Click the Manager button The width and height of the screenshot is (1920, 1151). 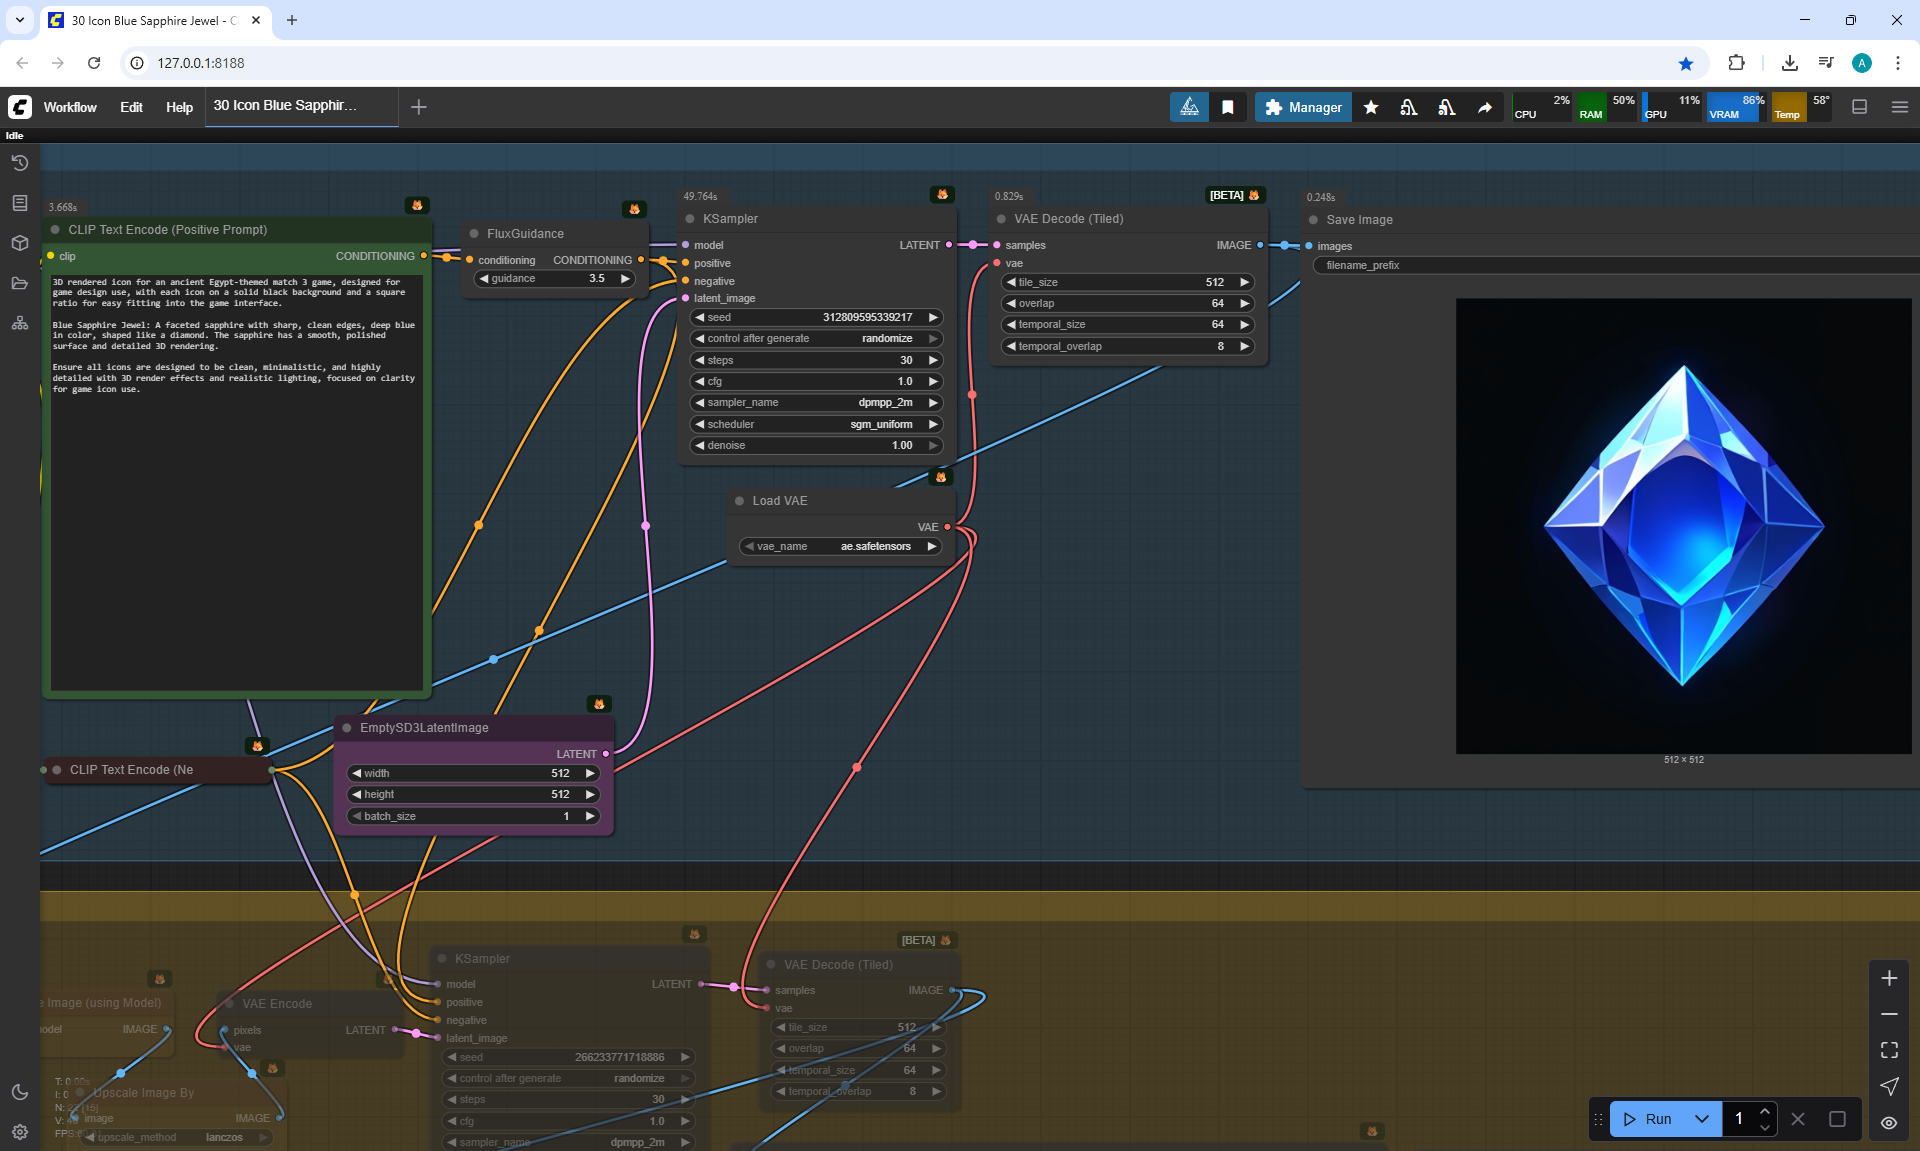(1303, 107)
